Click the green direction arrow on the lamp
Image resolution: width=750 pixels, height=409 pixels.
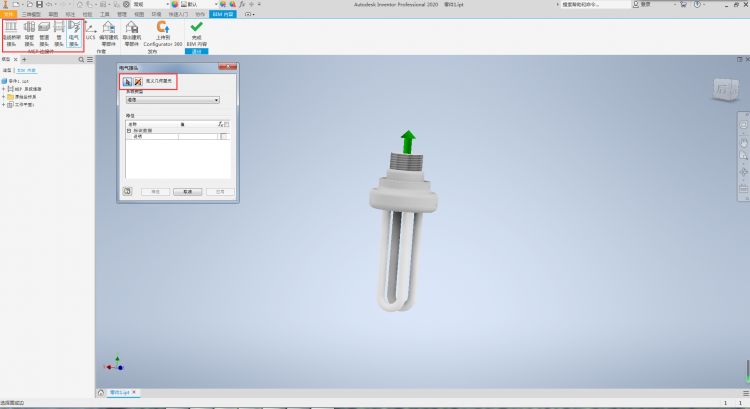408,142
